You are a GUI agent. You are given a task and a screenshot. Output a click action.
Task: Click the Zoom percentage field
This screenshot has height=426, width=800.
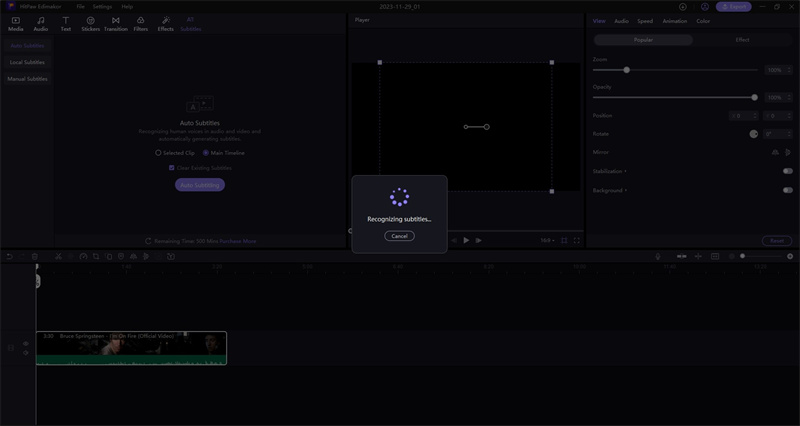778,70
